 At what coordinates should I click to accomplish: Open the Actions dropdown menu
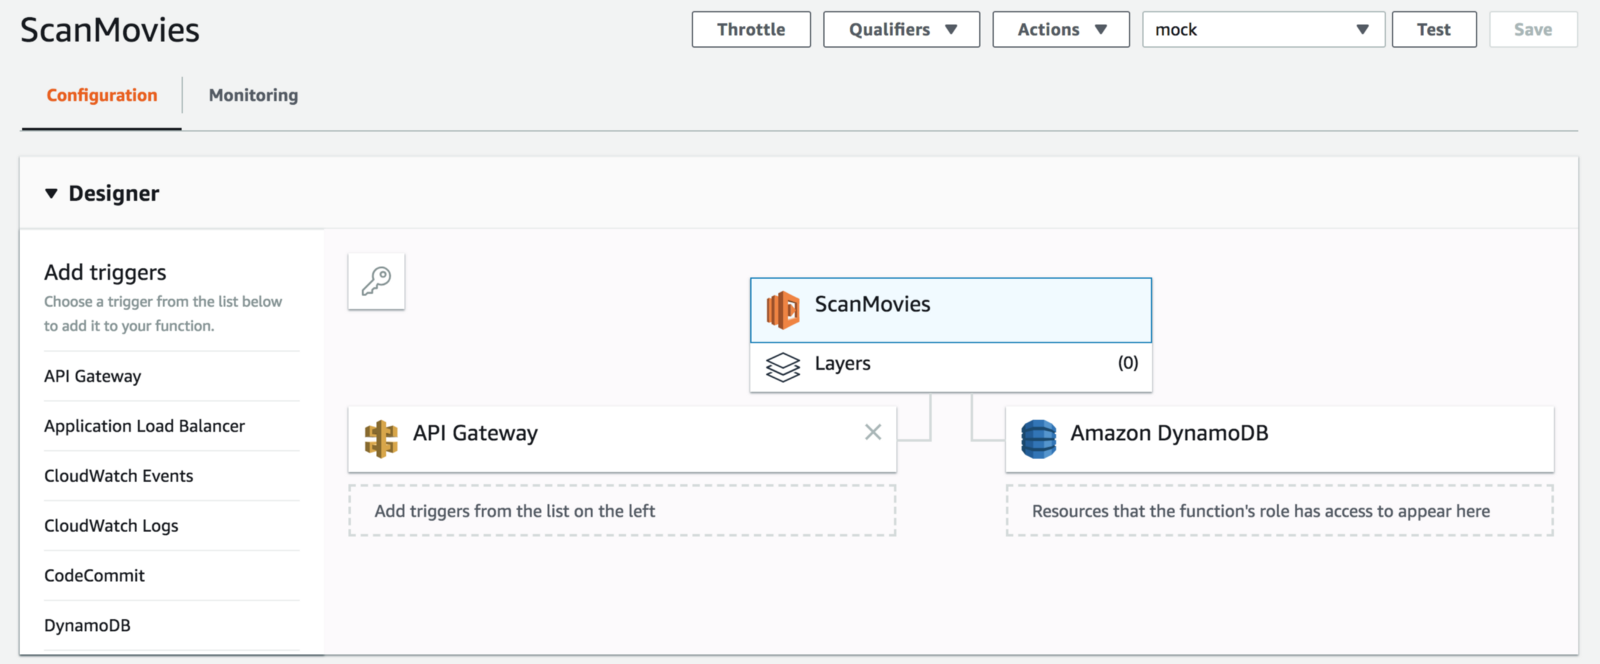pos(1060,30)
